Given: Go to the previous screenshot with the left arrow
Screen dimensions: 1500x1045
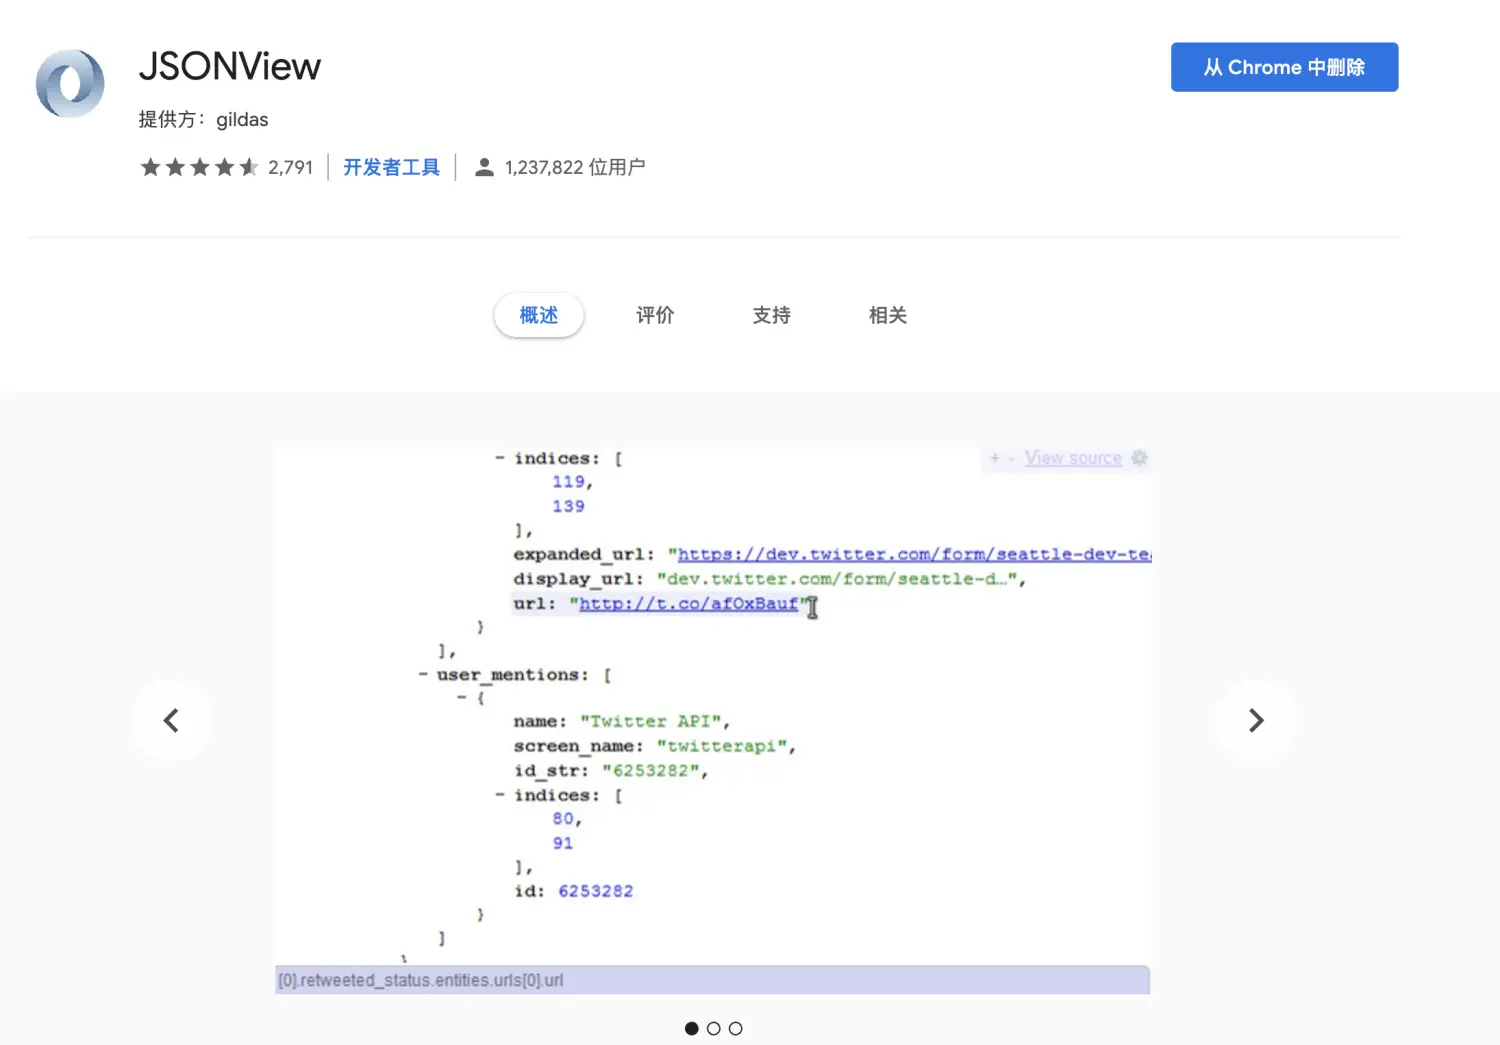Looking at the screenshot, I should click(x=172, y=720).
